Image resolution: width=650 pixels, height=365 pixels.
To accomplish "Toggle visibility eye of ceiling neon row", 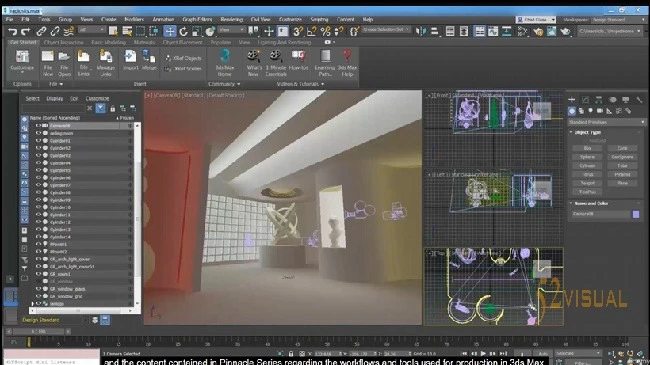I will click(x=38, y=133).
